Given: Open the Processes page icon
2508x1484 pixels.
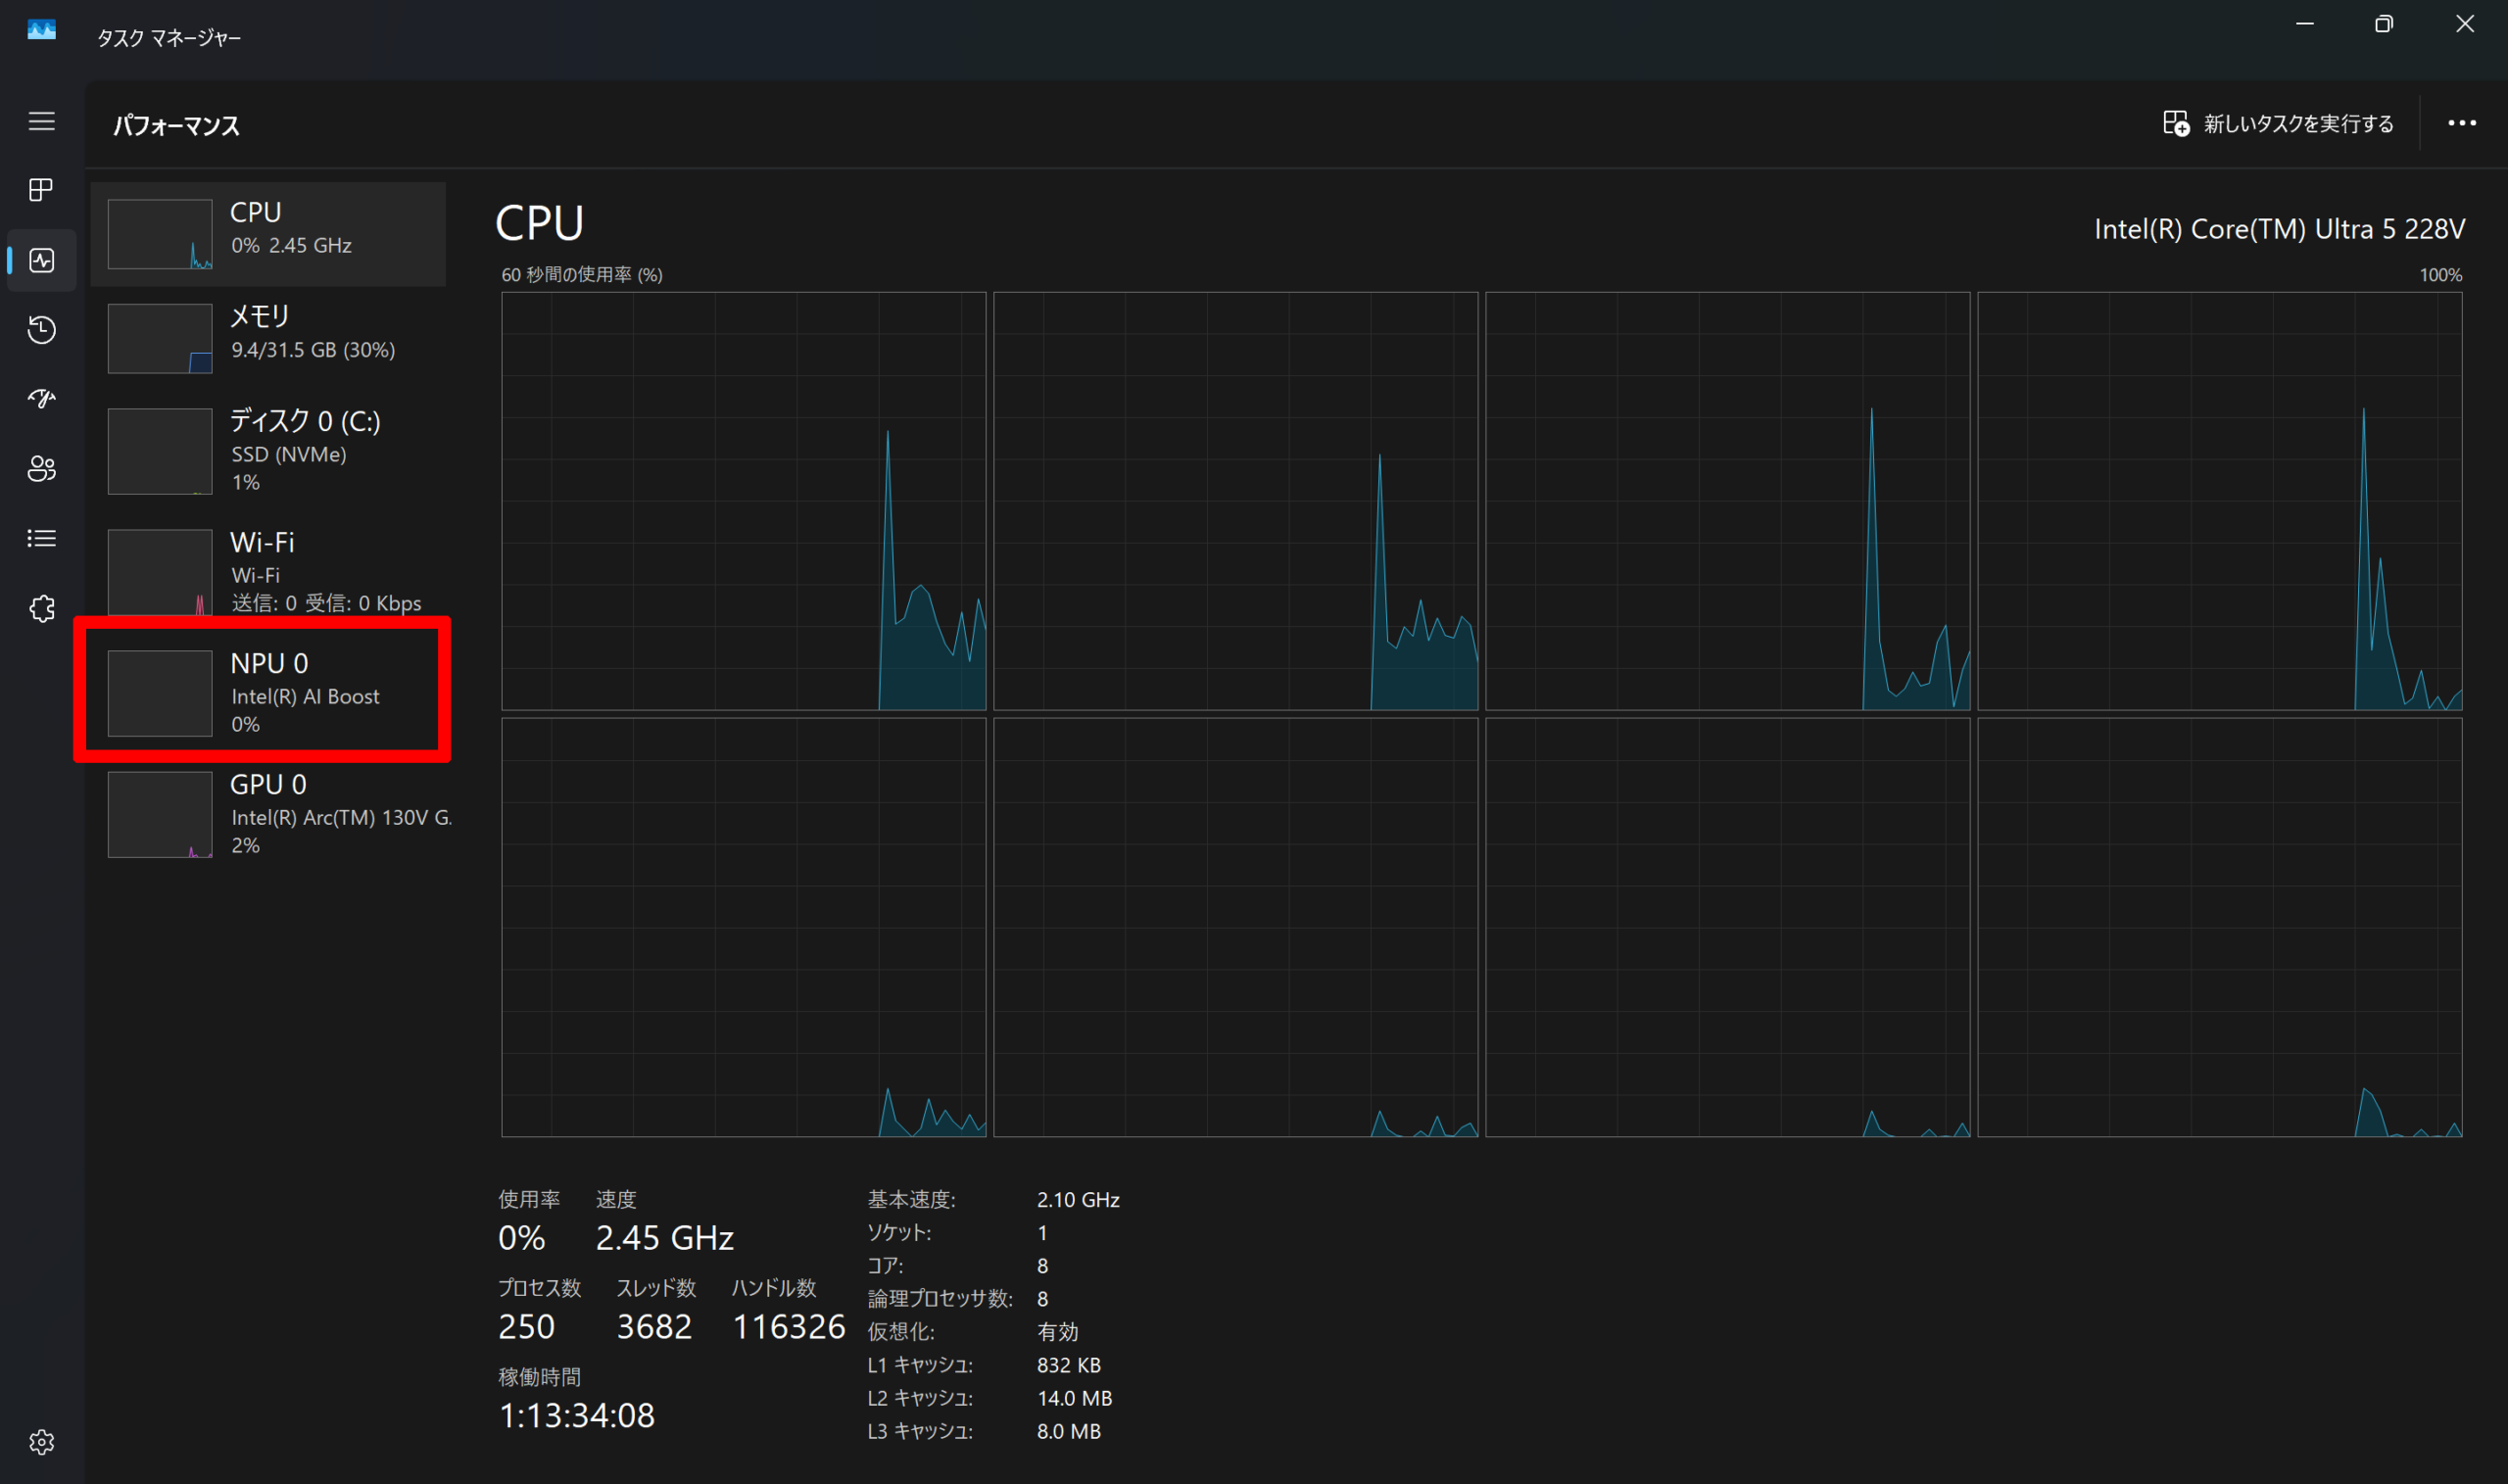Looking at the screenshot, I should click(x=41, y=190).
